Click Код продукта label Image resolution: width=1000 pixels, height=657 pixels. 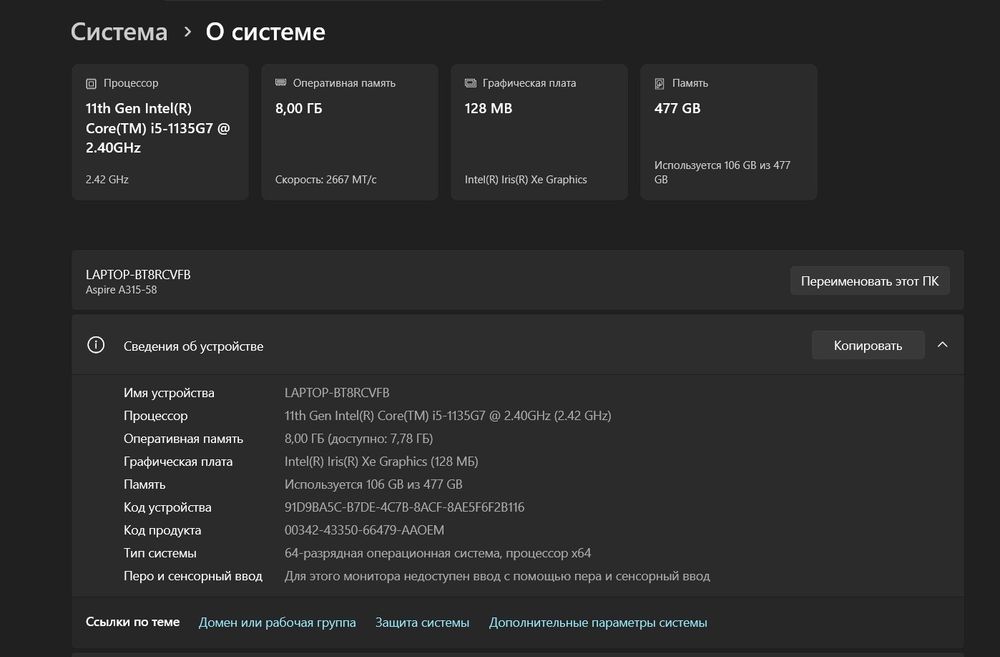(162, 530)
